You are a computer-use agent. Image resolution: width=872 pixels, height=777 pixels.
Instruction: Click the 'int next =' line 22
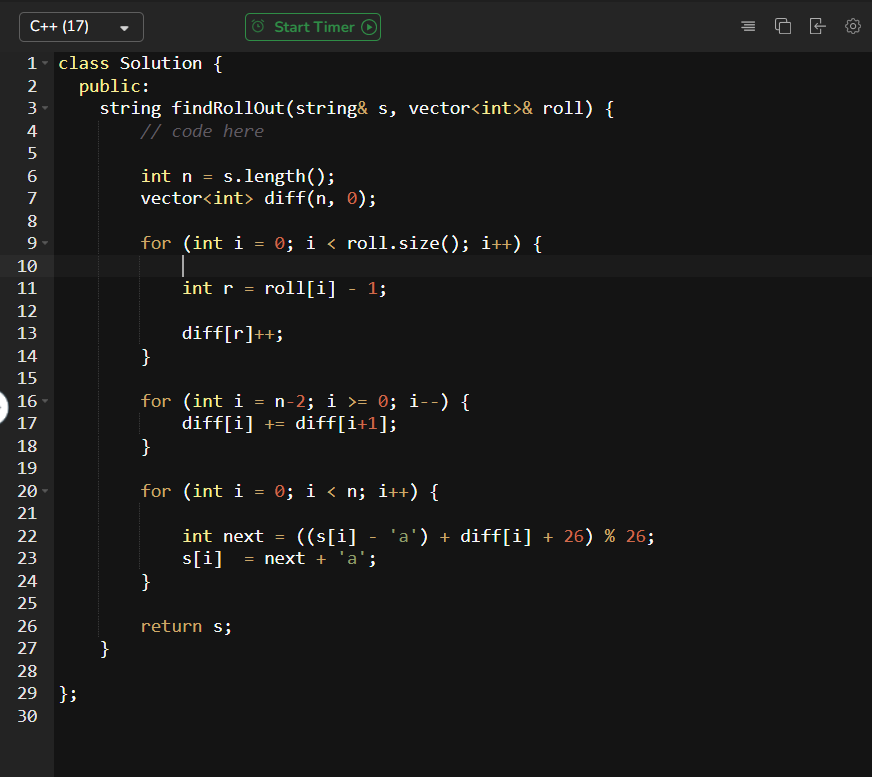(x=418, y=536)
